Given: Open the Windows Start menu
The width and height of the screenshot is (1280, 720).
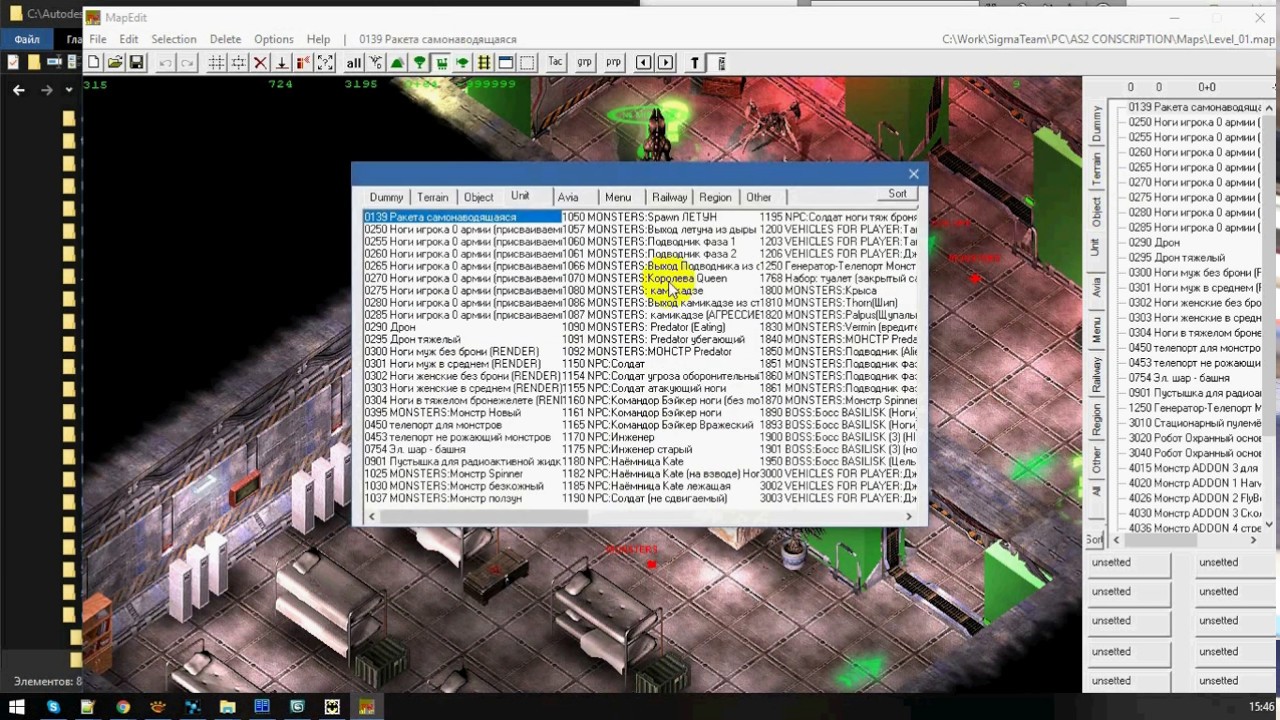Looking at the screenshot, I should tap(17, 706).
